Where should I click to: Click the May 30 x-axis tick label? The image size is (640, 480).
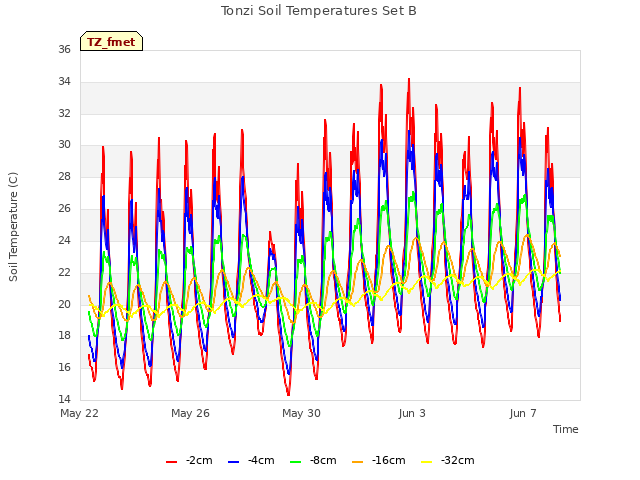click(x=301, y=413)
